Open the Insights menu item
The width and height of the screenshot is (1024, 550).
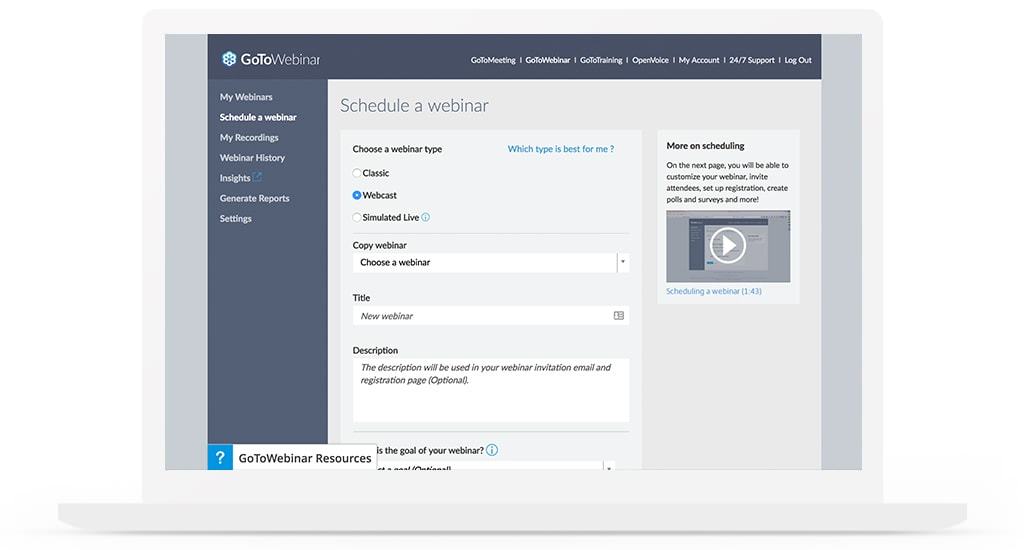click(235, 178)
